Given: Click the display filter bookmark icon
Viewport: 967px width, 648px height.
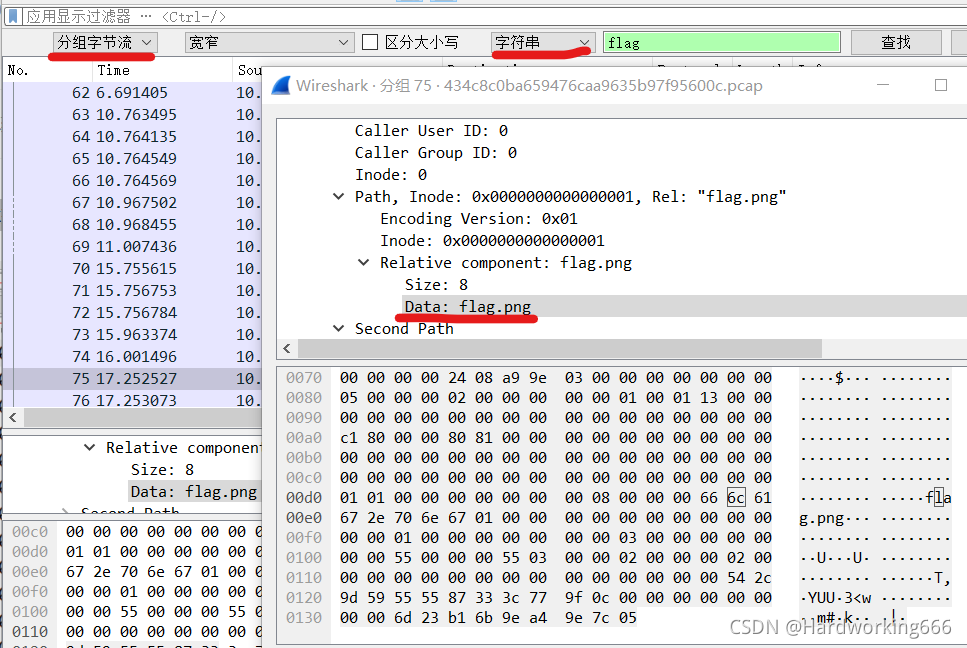Looking at the screenshot, I should pos(13,16).
